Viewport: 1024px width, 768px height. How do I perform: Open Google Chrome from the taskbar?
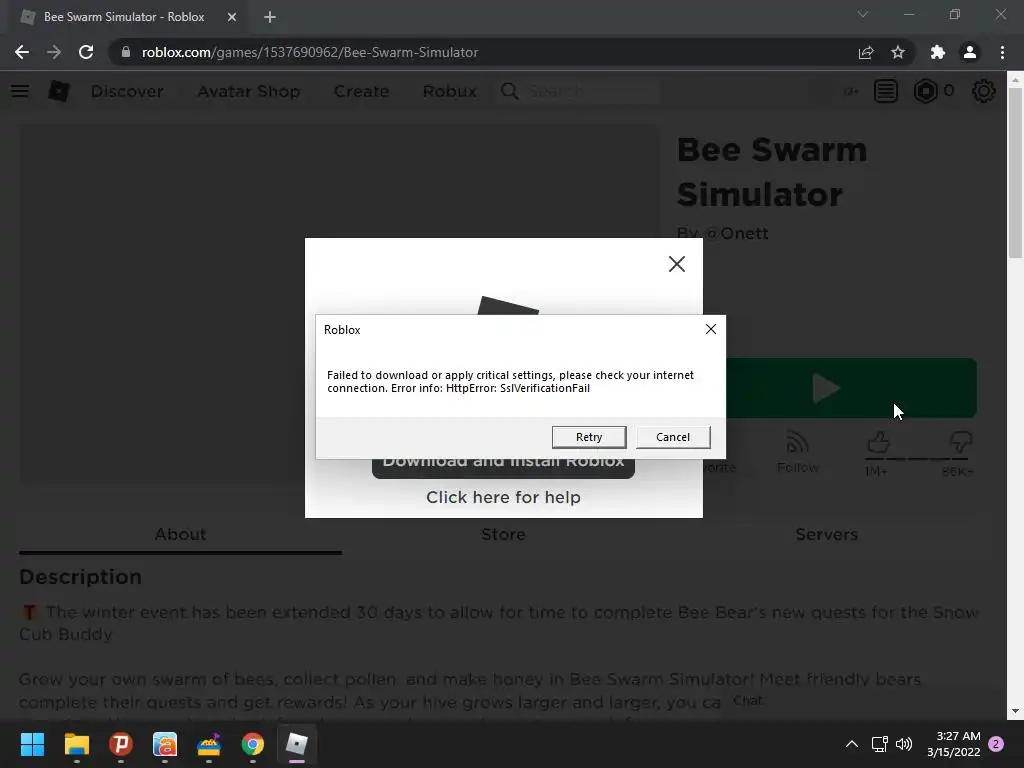coord(253,744)
